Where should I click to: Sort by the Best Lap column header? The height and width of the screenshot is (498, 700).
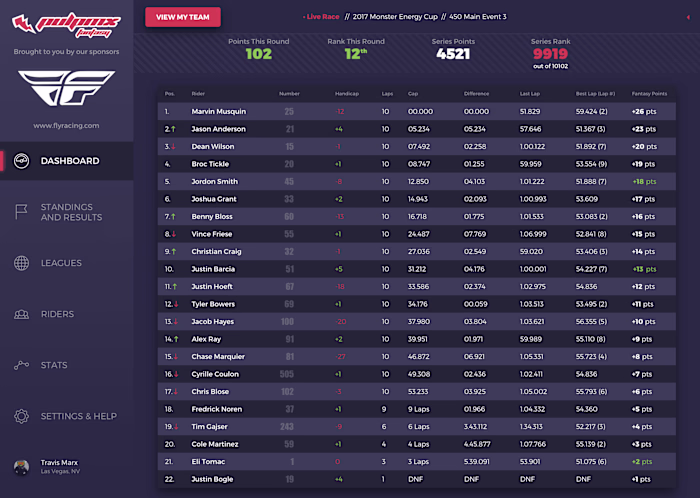click(595, 94)
